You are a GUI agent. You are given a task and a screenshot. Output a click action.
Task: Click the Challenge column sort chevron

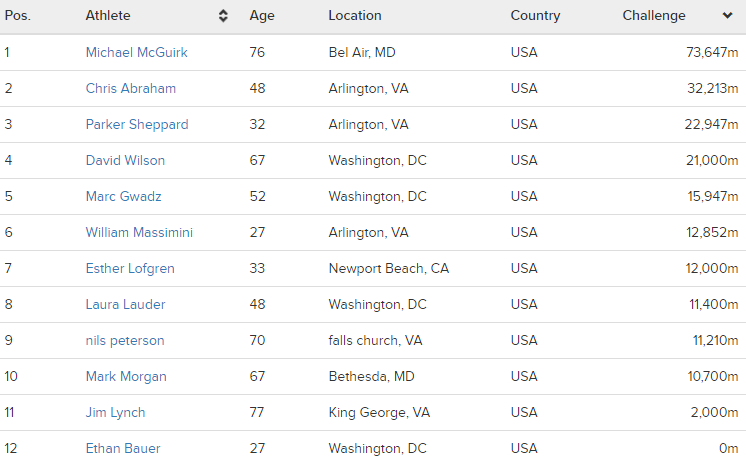point(727,16)
